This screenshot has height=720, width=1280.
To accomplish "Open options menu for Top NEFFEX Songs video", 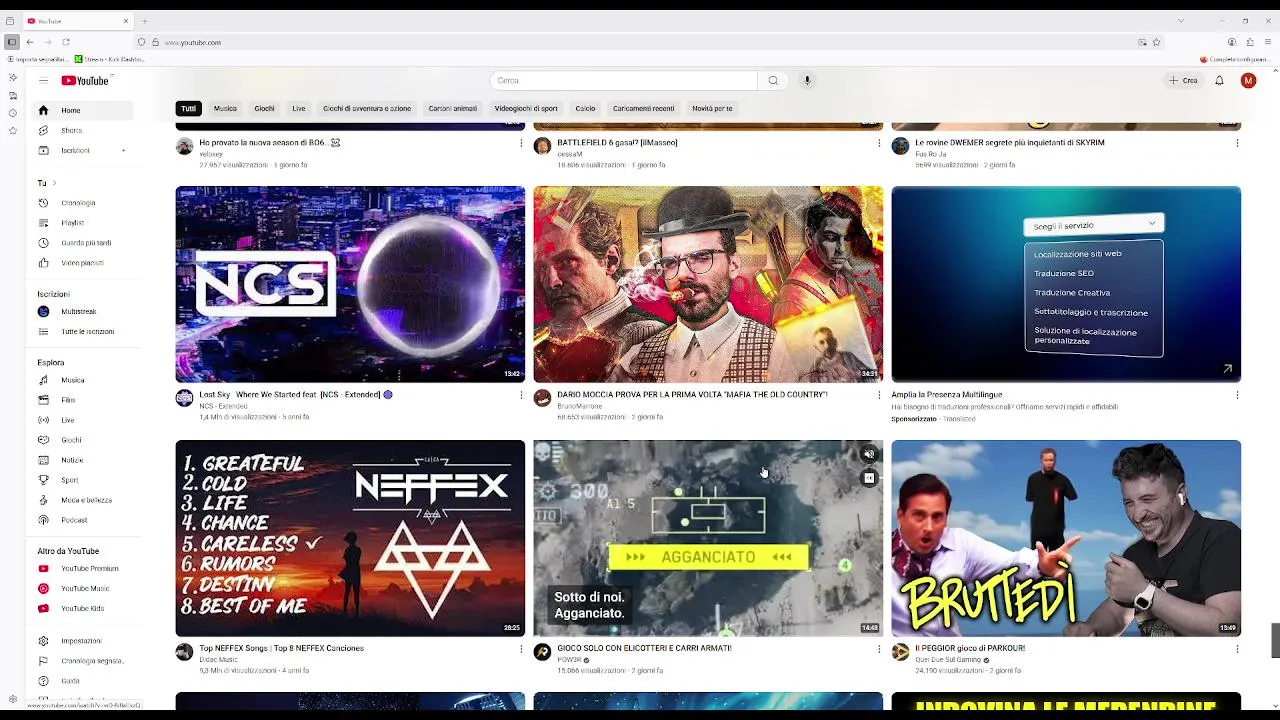I will (521, 649).
